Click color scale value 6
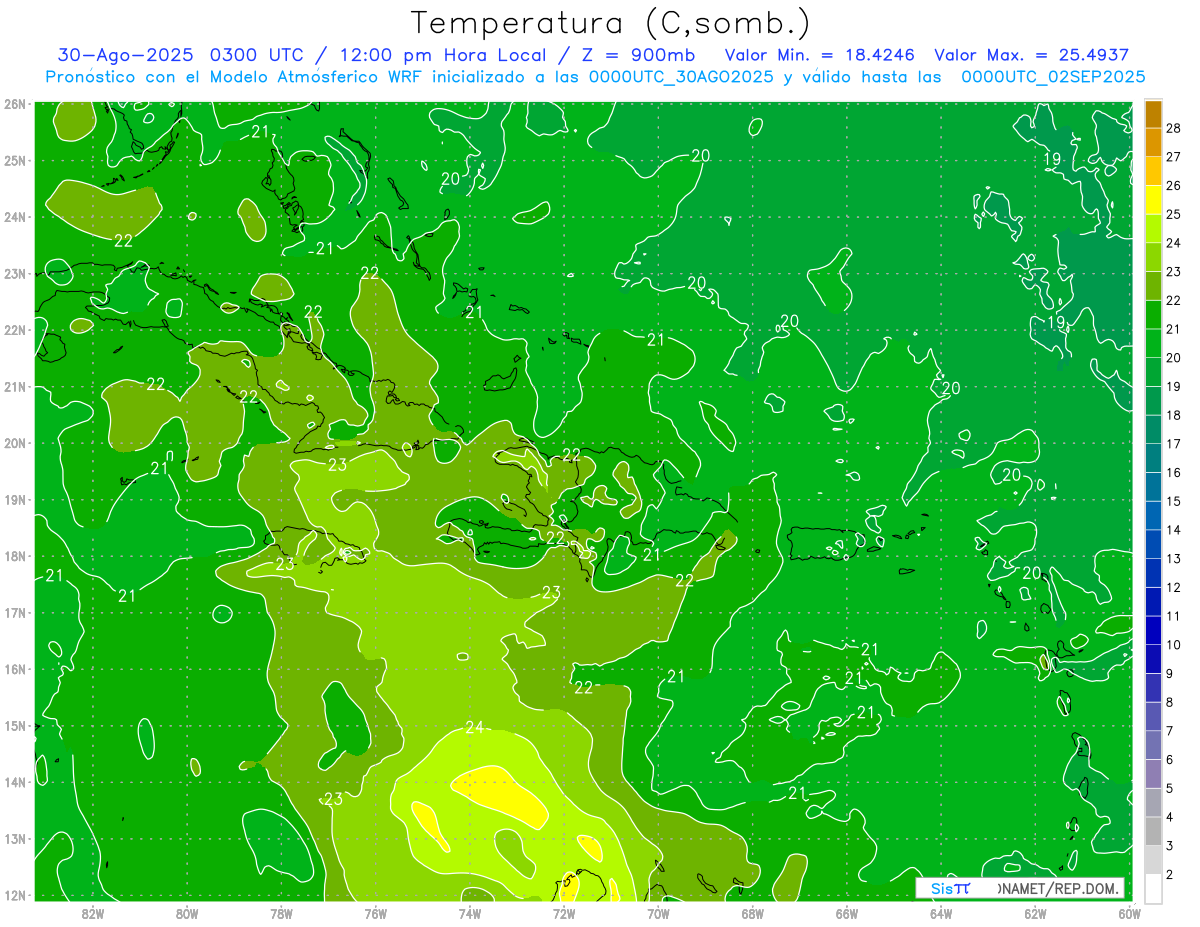The width and height of the screenshot is (1200, 927). [1170, 759]
